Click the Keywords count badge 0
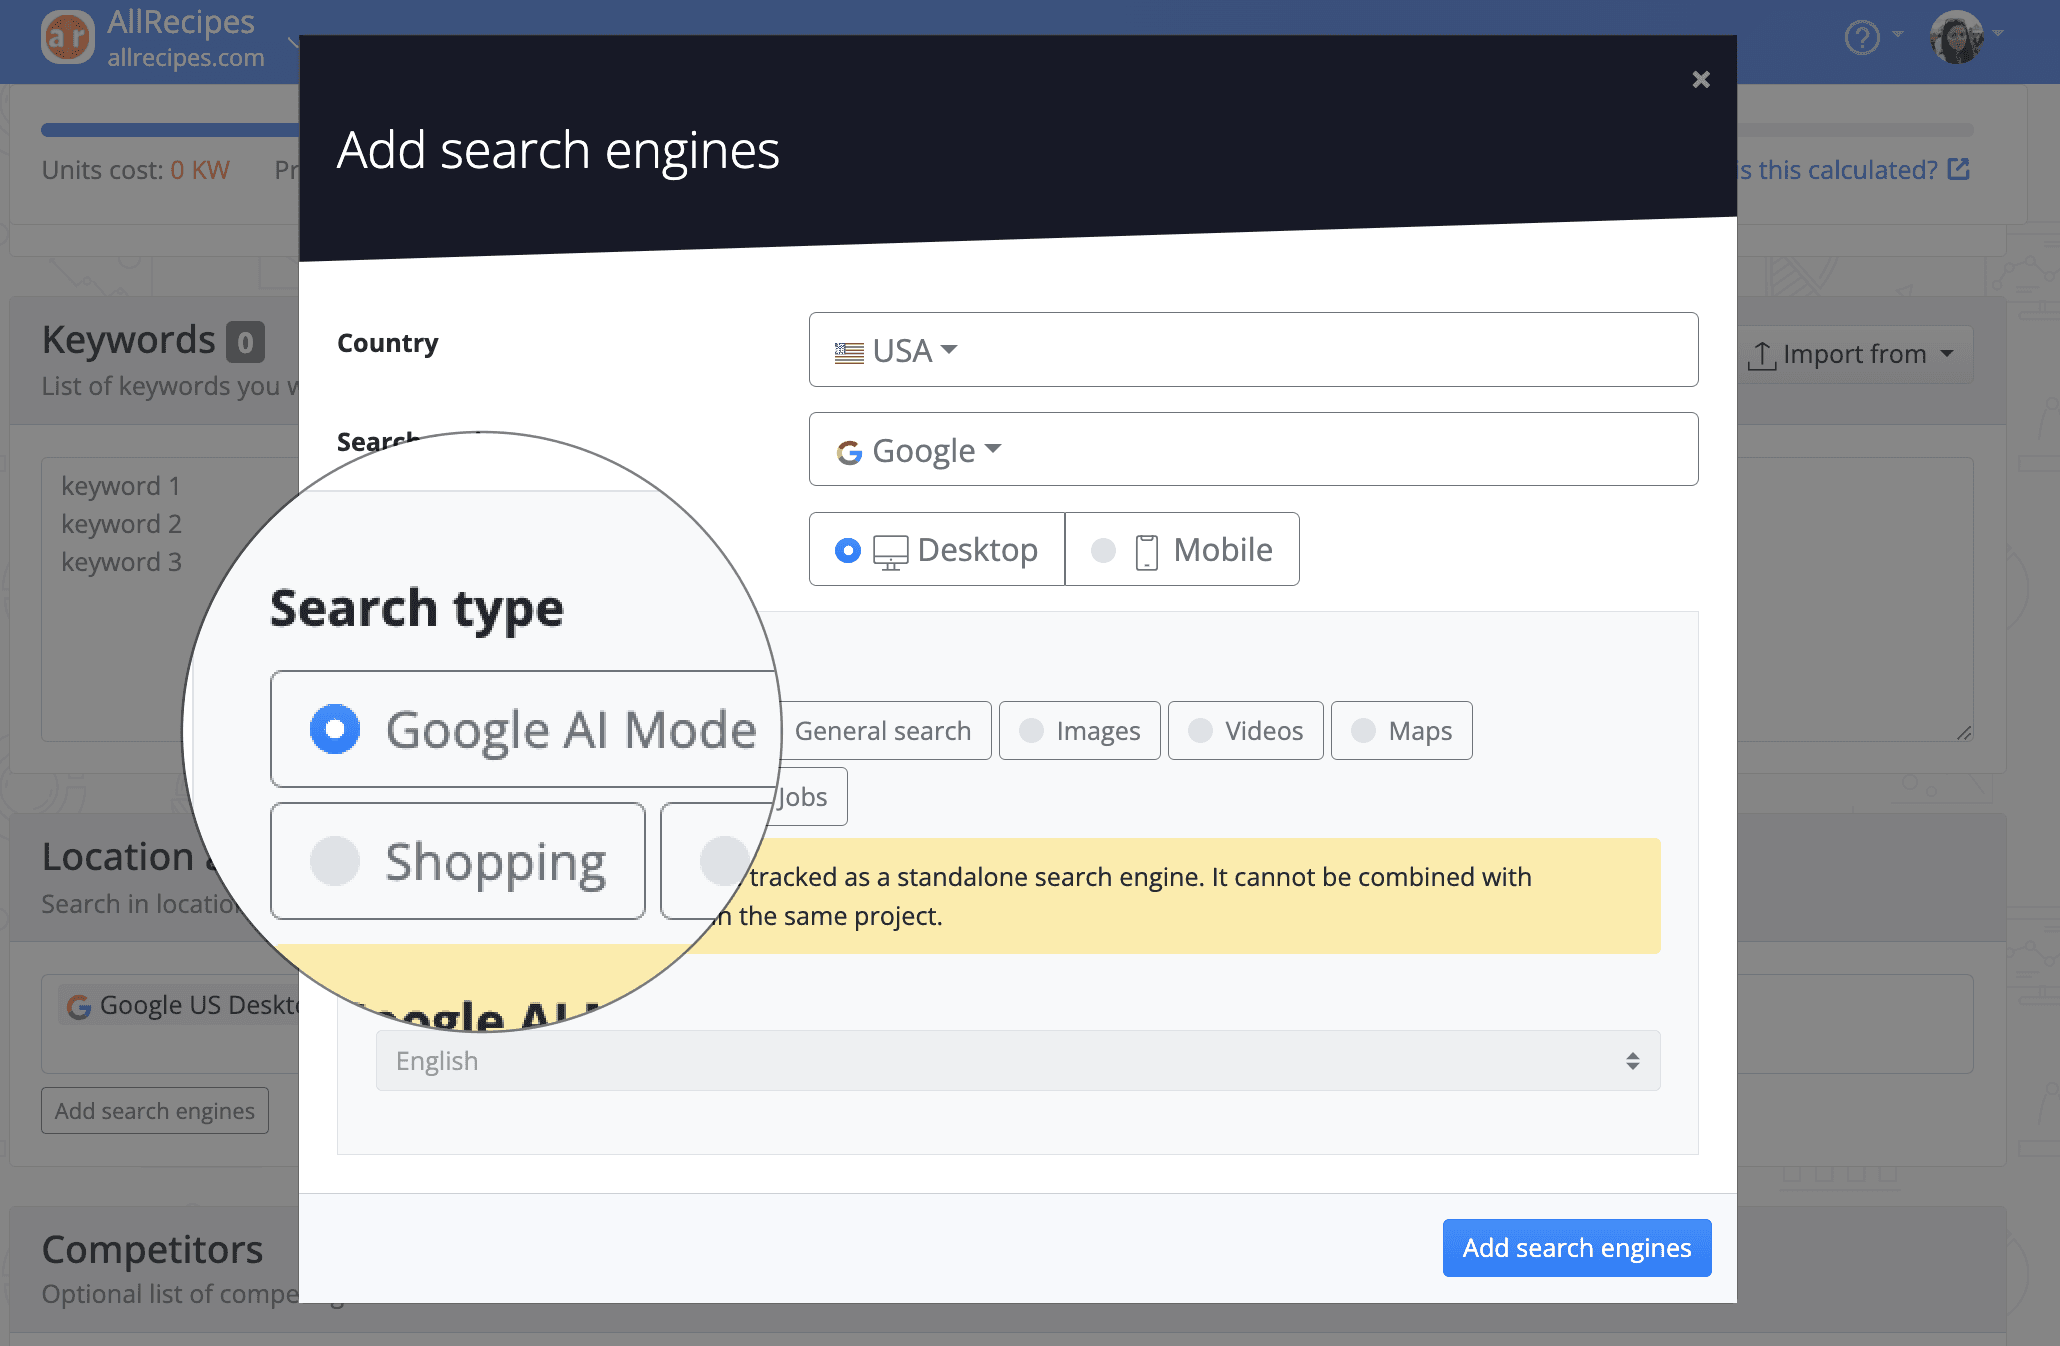This screenshot has height=1346, width=2060. click(x=245, y=342)
